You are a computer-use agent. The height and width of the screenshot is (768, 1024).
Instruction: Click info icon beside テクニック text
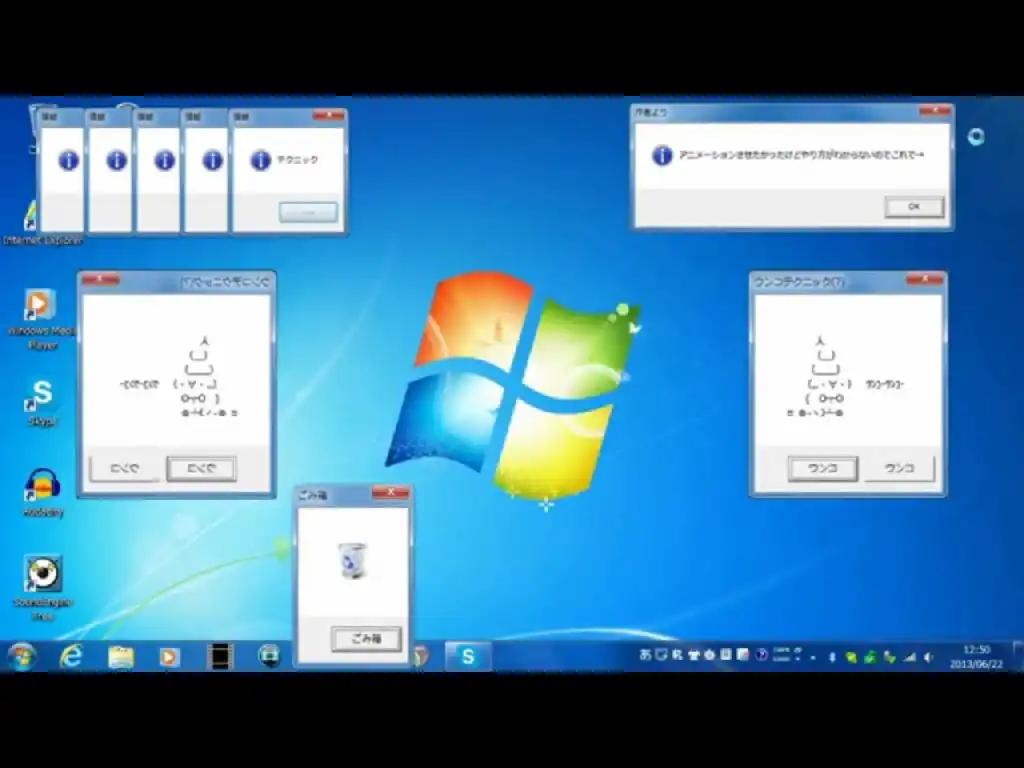261,160
